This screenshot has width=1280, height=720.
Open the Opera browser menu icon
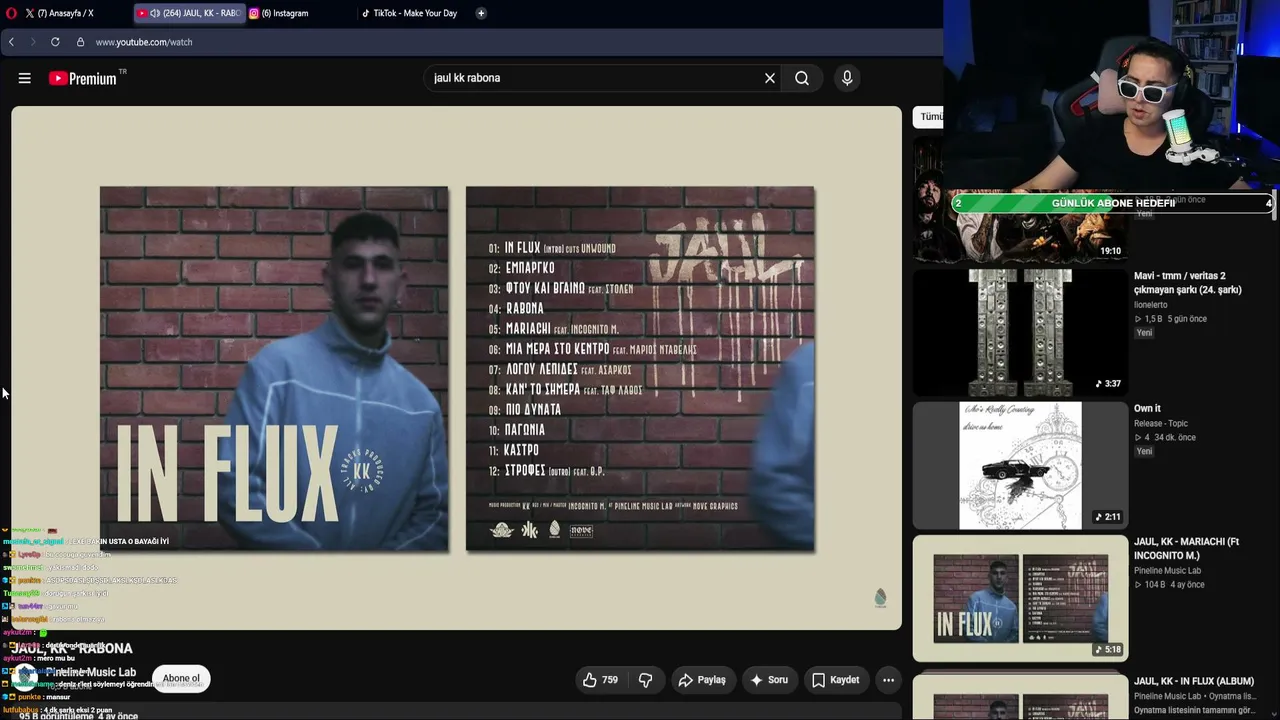pos(11,13)
